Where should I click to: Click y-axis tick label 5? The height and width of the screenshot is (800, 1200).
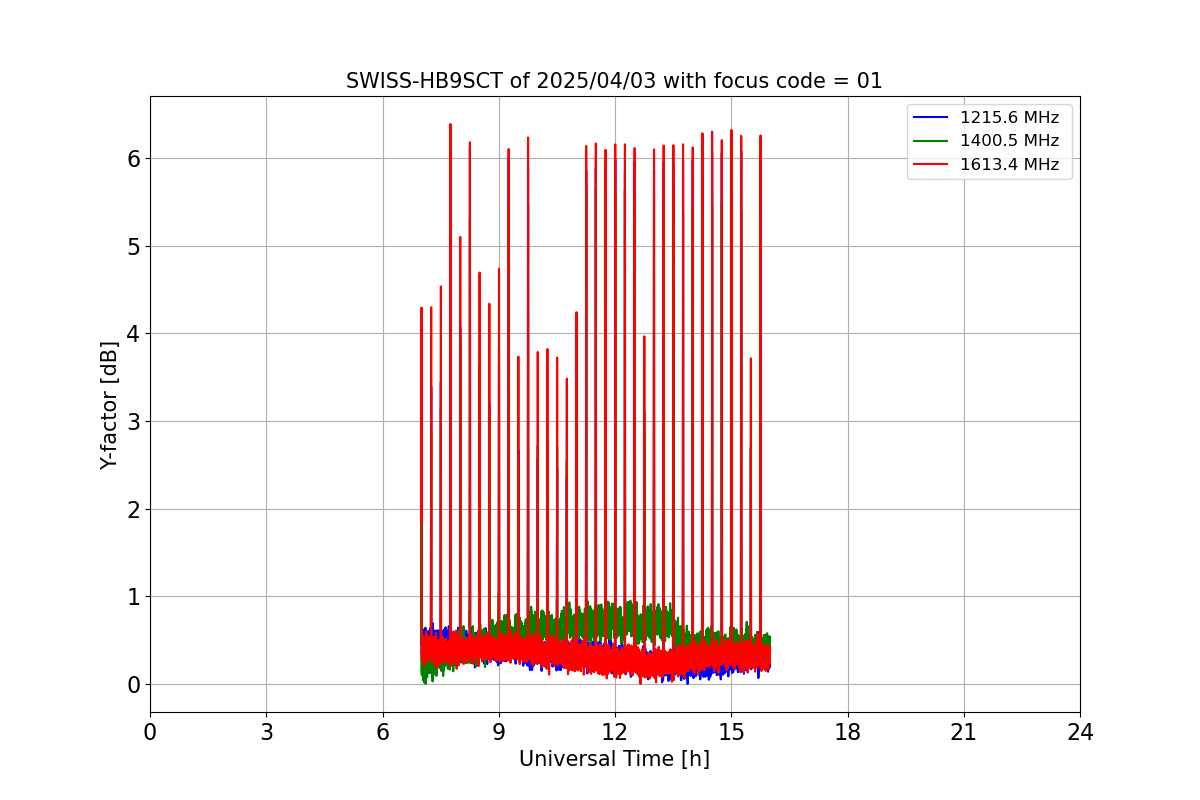pyautogui.click(x=133, y=246)
